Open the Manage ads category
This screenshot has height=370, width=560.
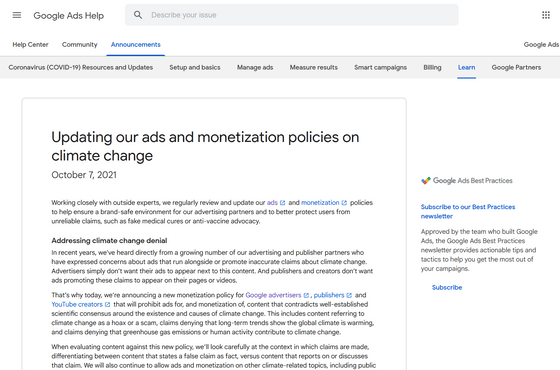[255, 68]
